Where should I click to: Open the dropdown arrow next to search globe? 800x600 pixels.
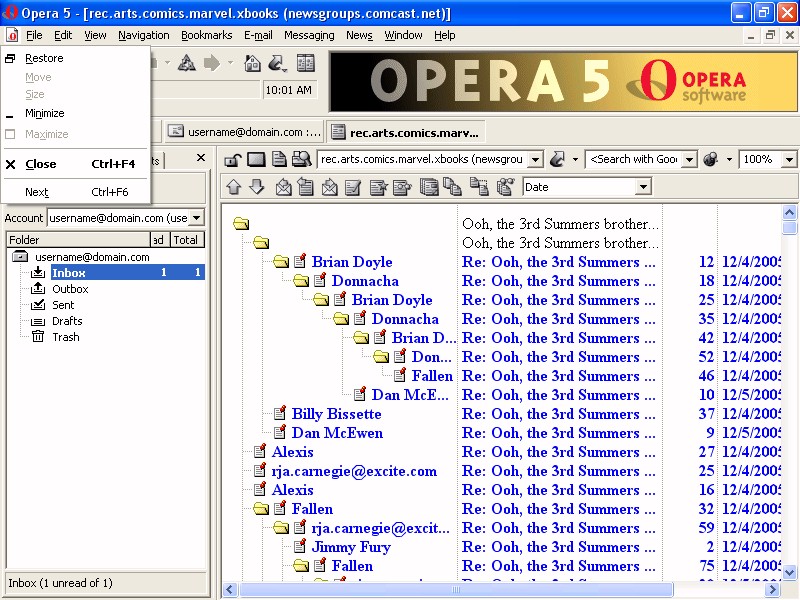click(729, 160)
